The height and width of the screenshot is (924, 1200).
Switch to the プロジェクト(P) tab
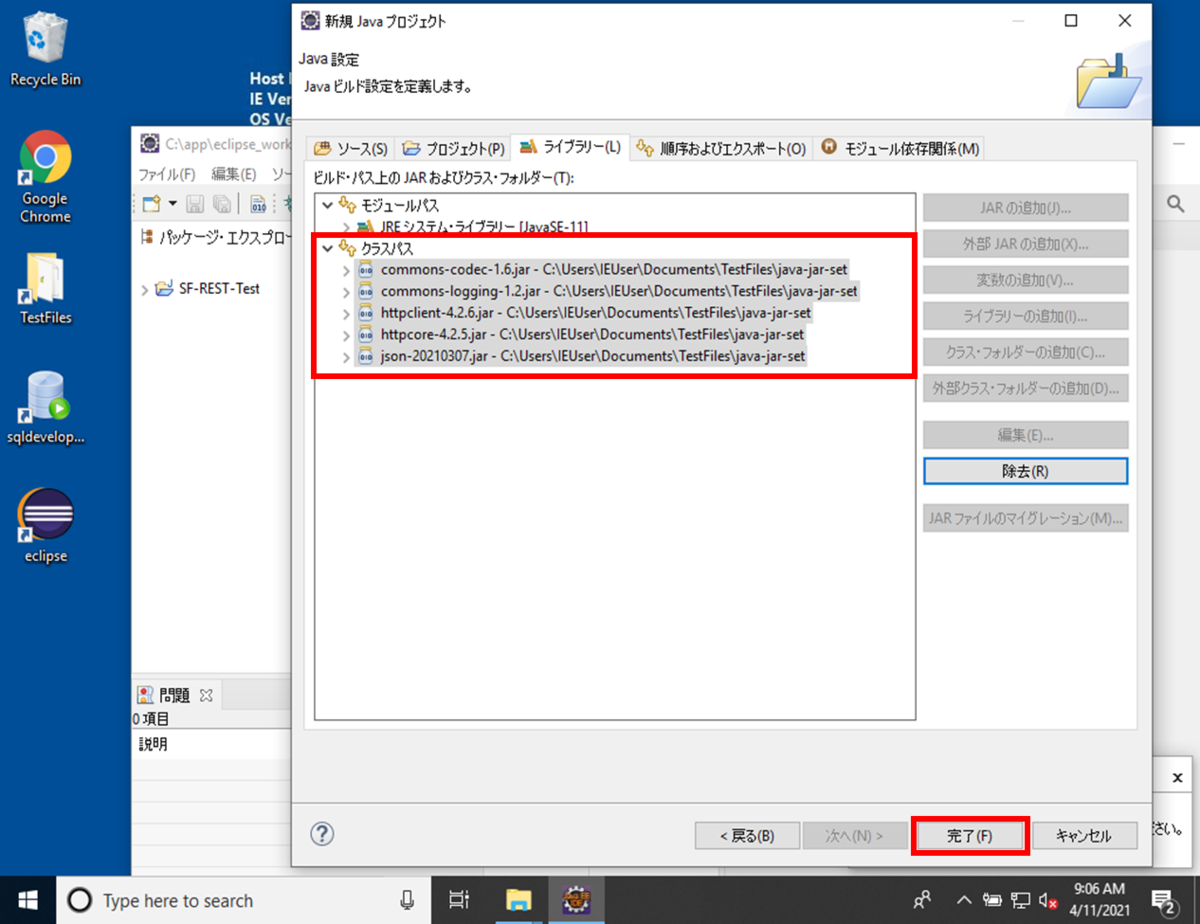[x=453, y=148]
